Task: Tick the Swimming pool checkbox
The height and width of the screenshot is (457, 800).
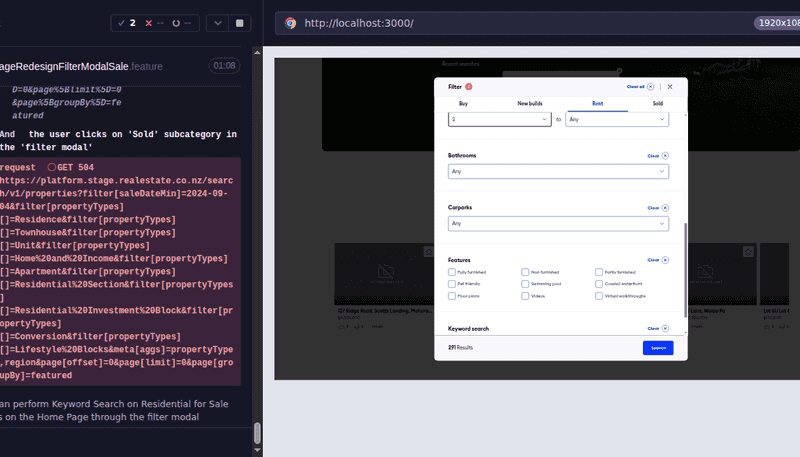Action: 525,284
